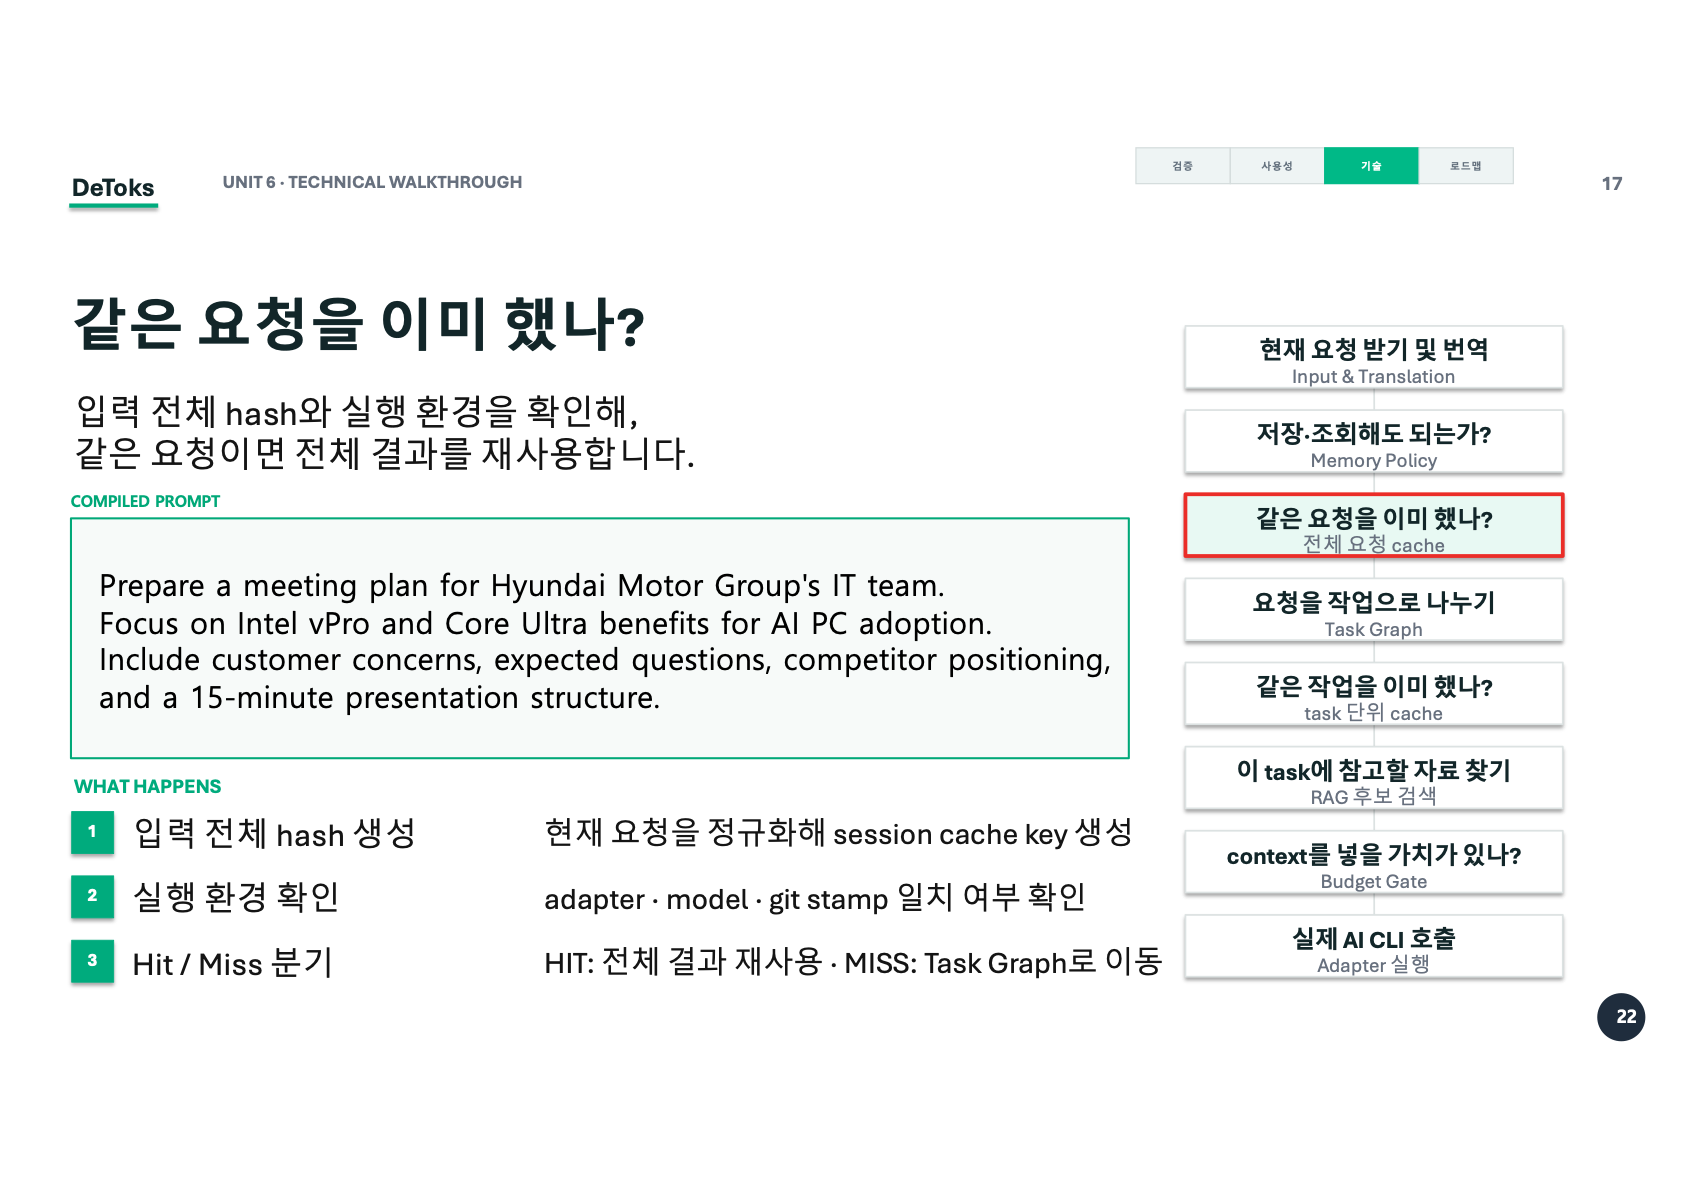
Task: Click the text 실행 환경 확인
Action: 236,897
